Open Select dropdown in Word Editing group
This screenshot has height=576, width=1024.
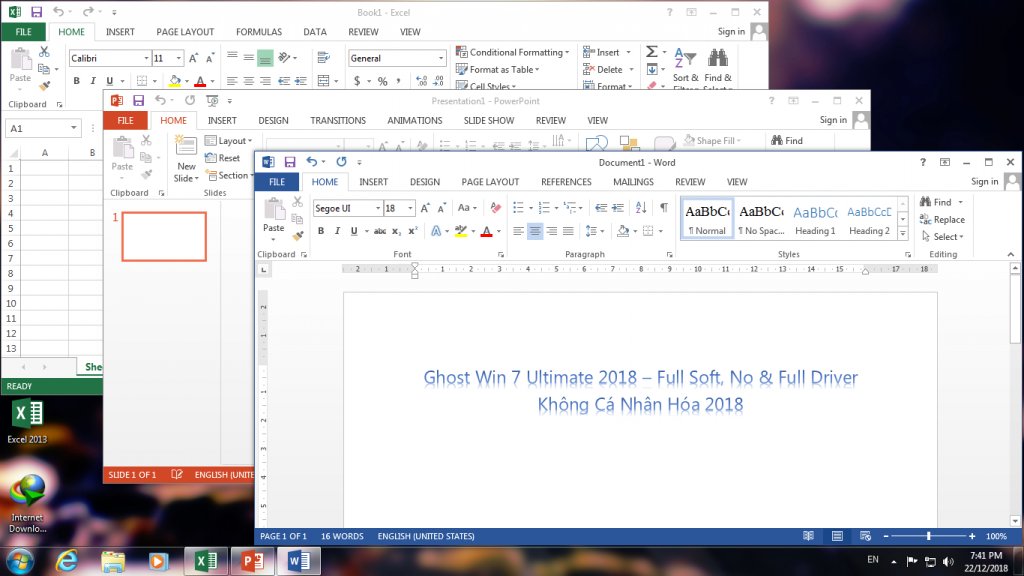[x=943, y=236]
